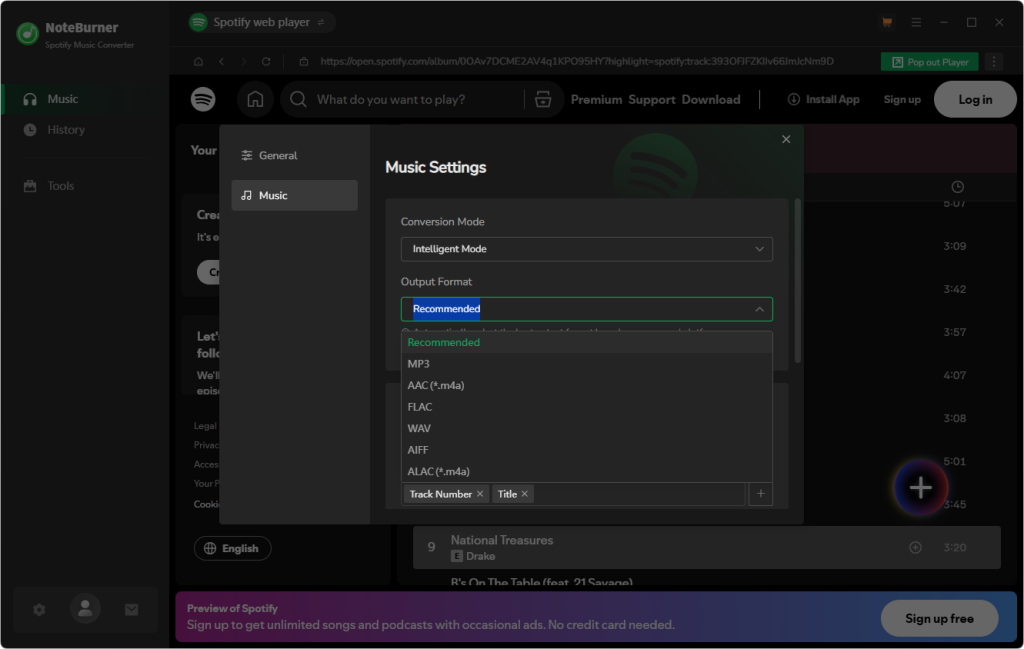Switch to the General settings tab
1024x649 pixels.
point(295,155)
